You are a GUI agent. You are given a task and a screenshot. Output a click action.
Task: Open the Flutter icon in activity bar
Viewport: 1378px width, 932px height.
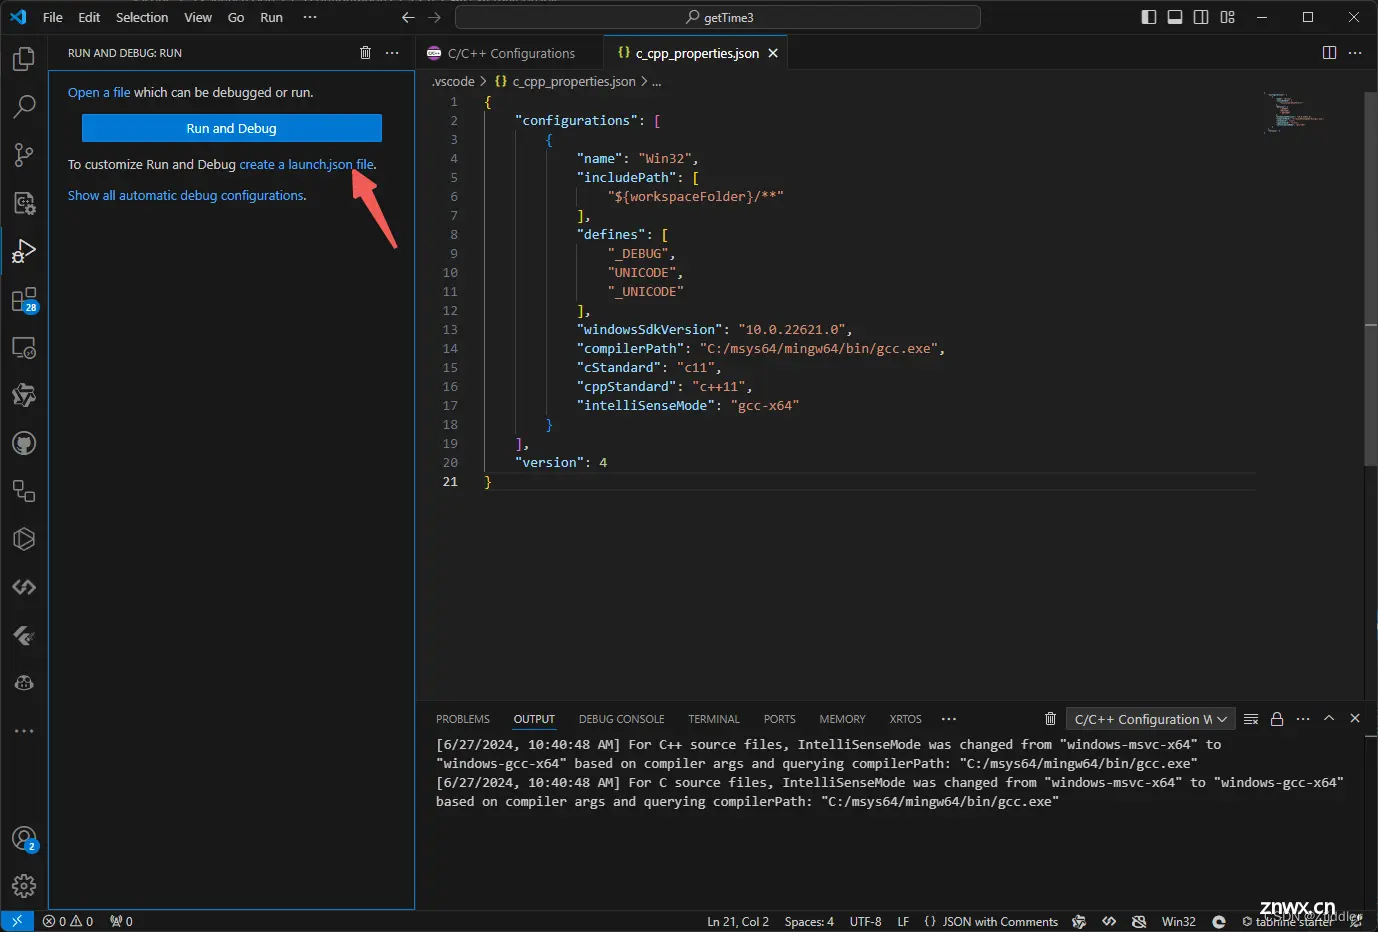point(24,635)
